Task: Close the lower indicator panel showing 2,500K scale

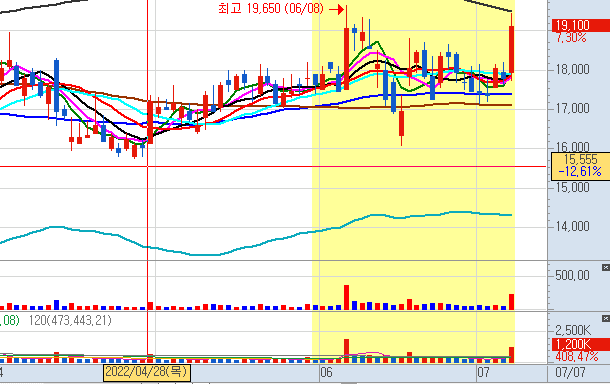Action: point(606,319)
